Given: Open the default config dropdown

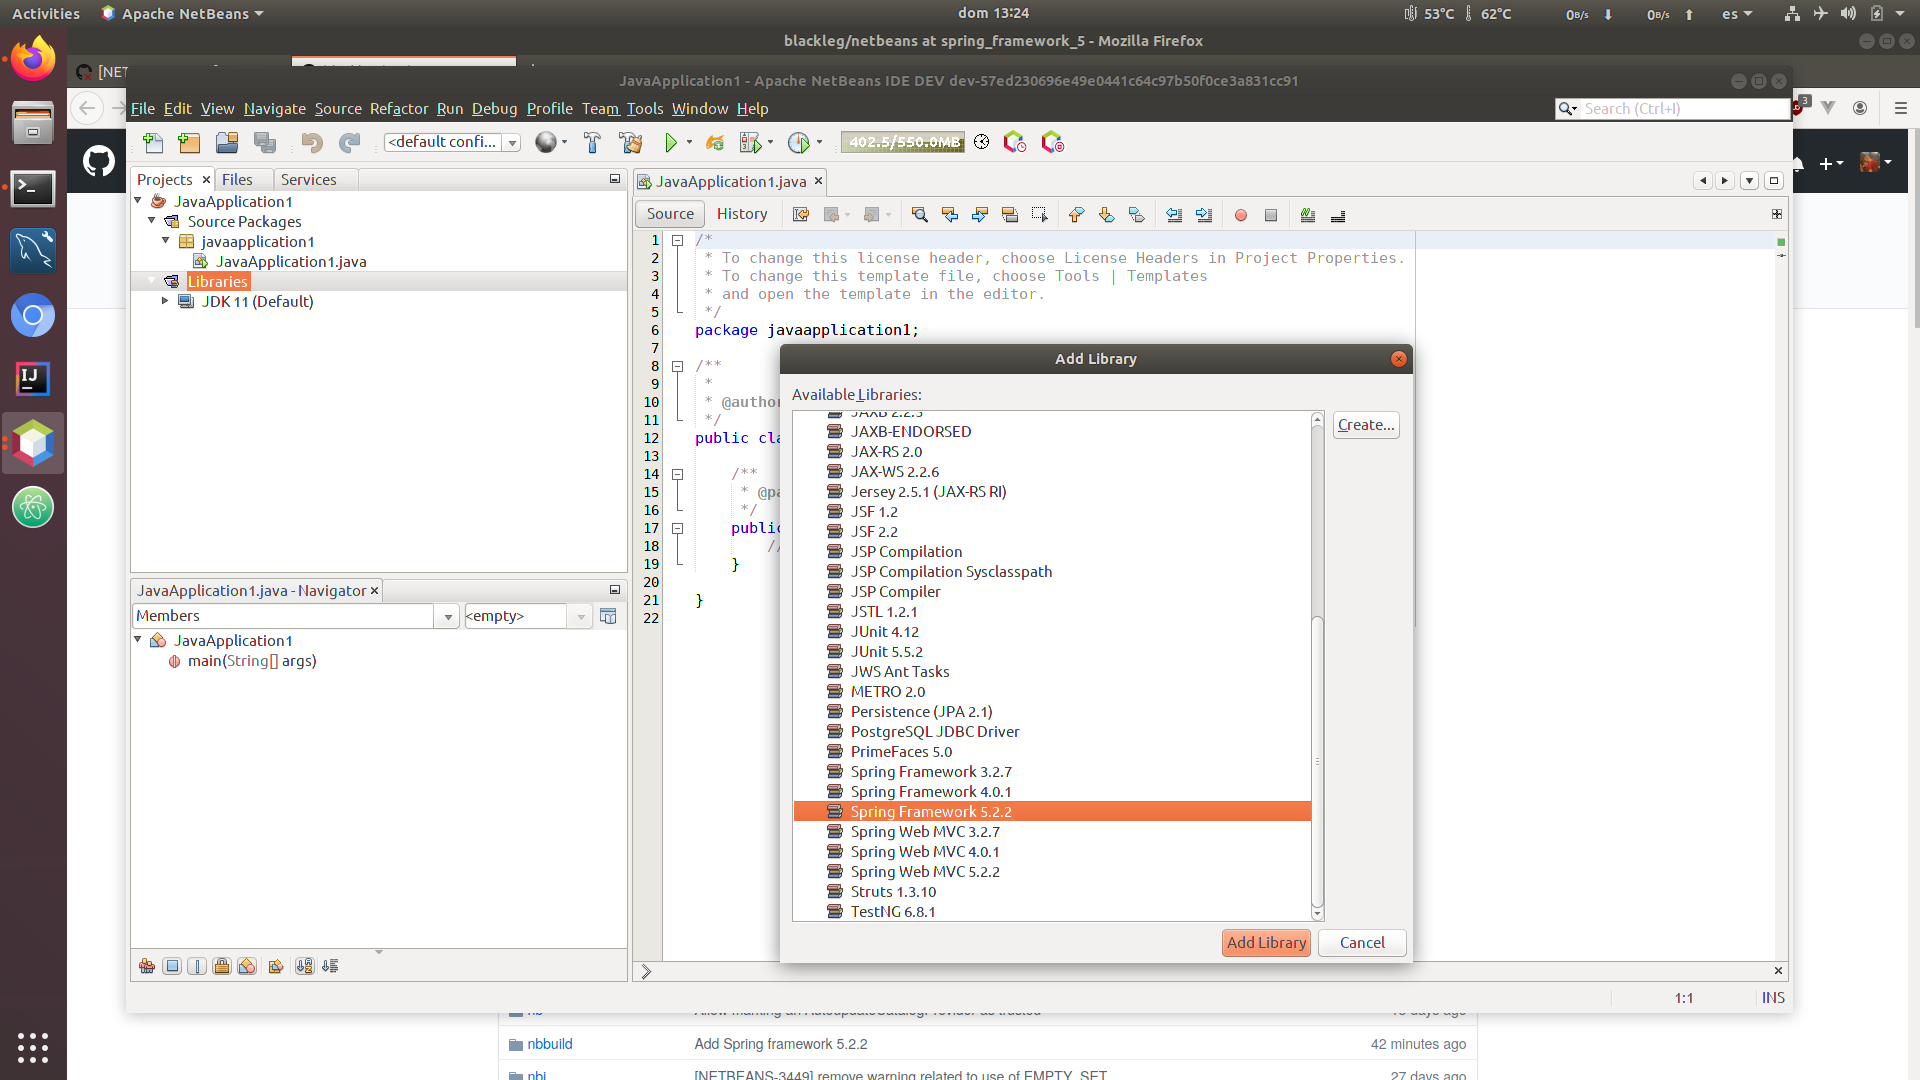Looking at the screenshot, I should tap(512, 143).
